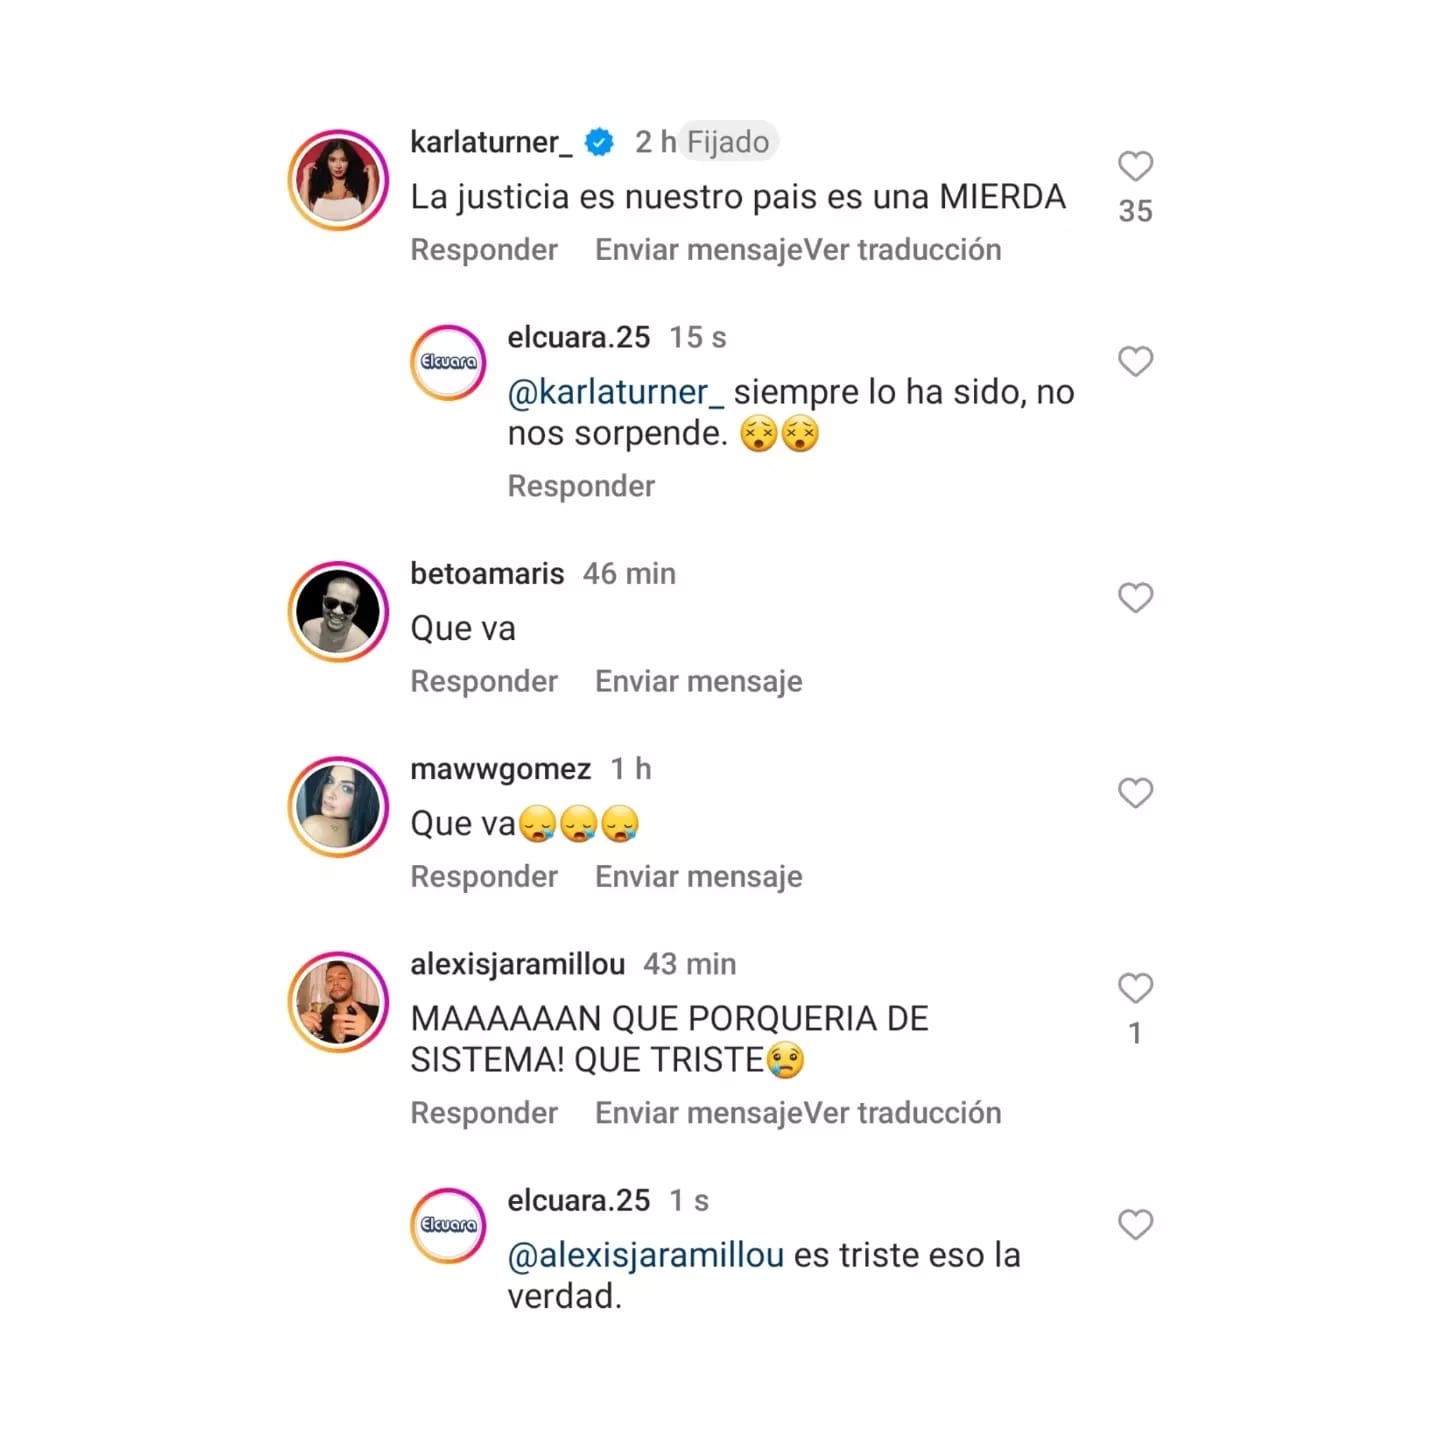See translation of karlaturner_'s comment
1440x1440 pixels.
(902, 250)
